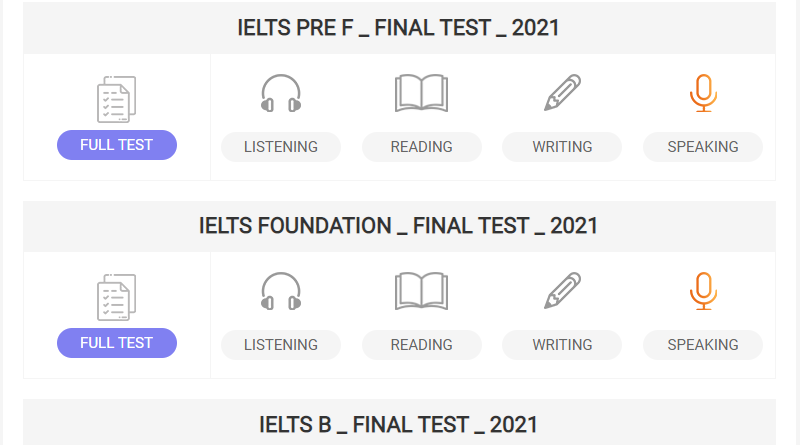This screenshot has width=800, height=445.
Task: Select READING button in IELTS FOUNDATION
Action: [421, 345]
